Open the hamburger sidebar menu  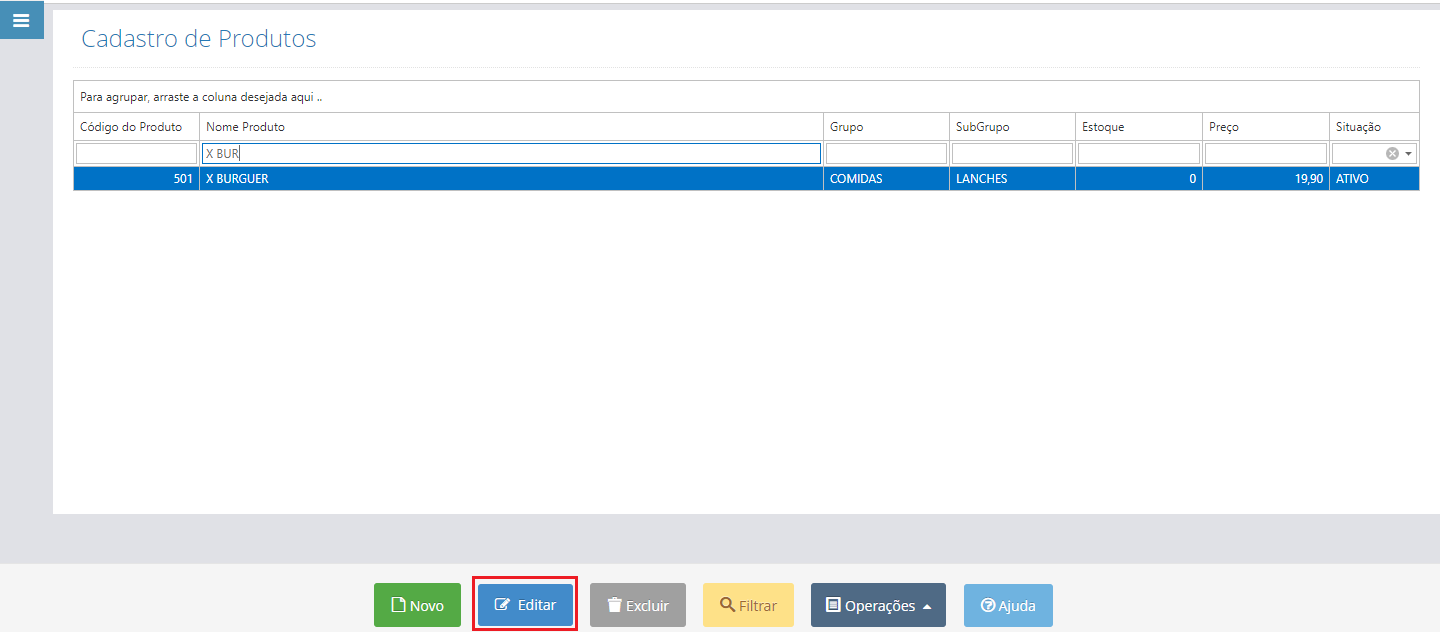21,20
